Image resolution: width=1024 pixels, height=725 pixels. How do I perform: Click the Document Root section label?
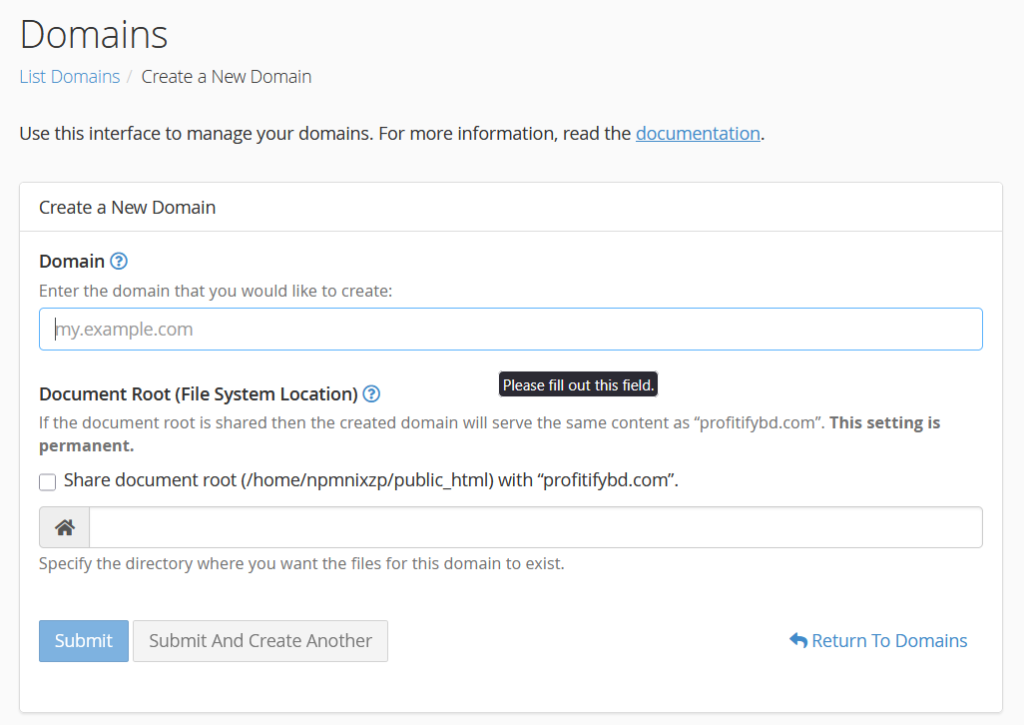pos(199,394)
